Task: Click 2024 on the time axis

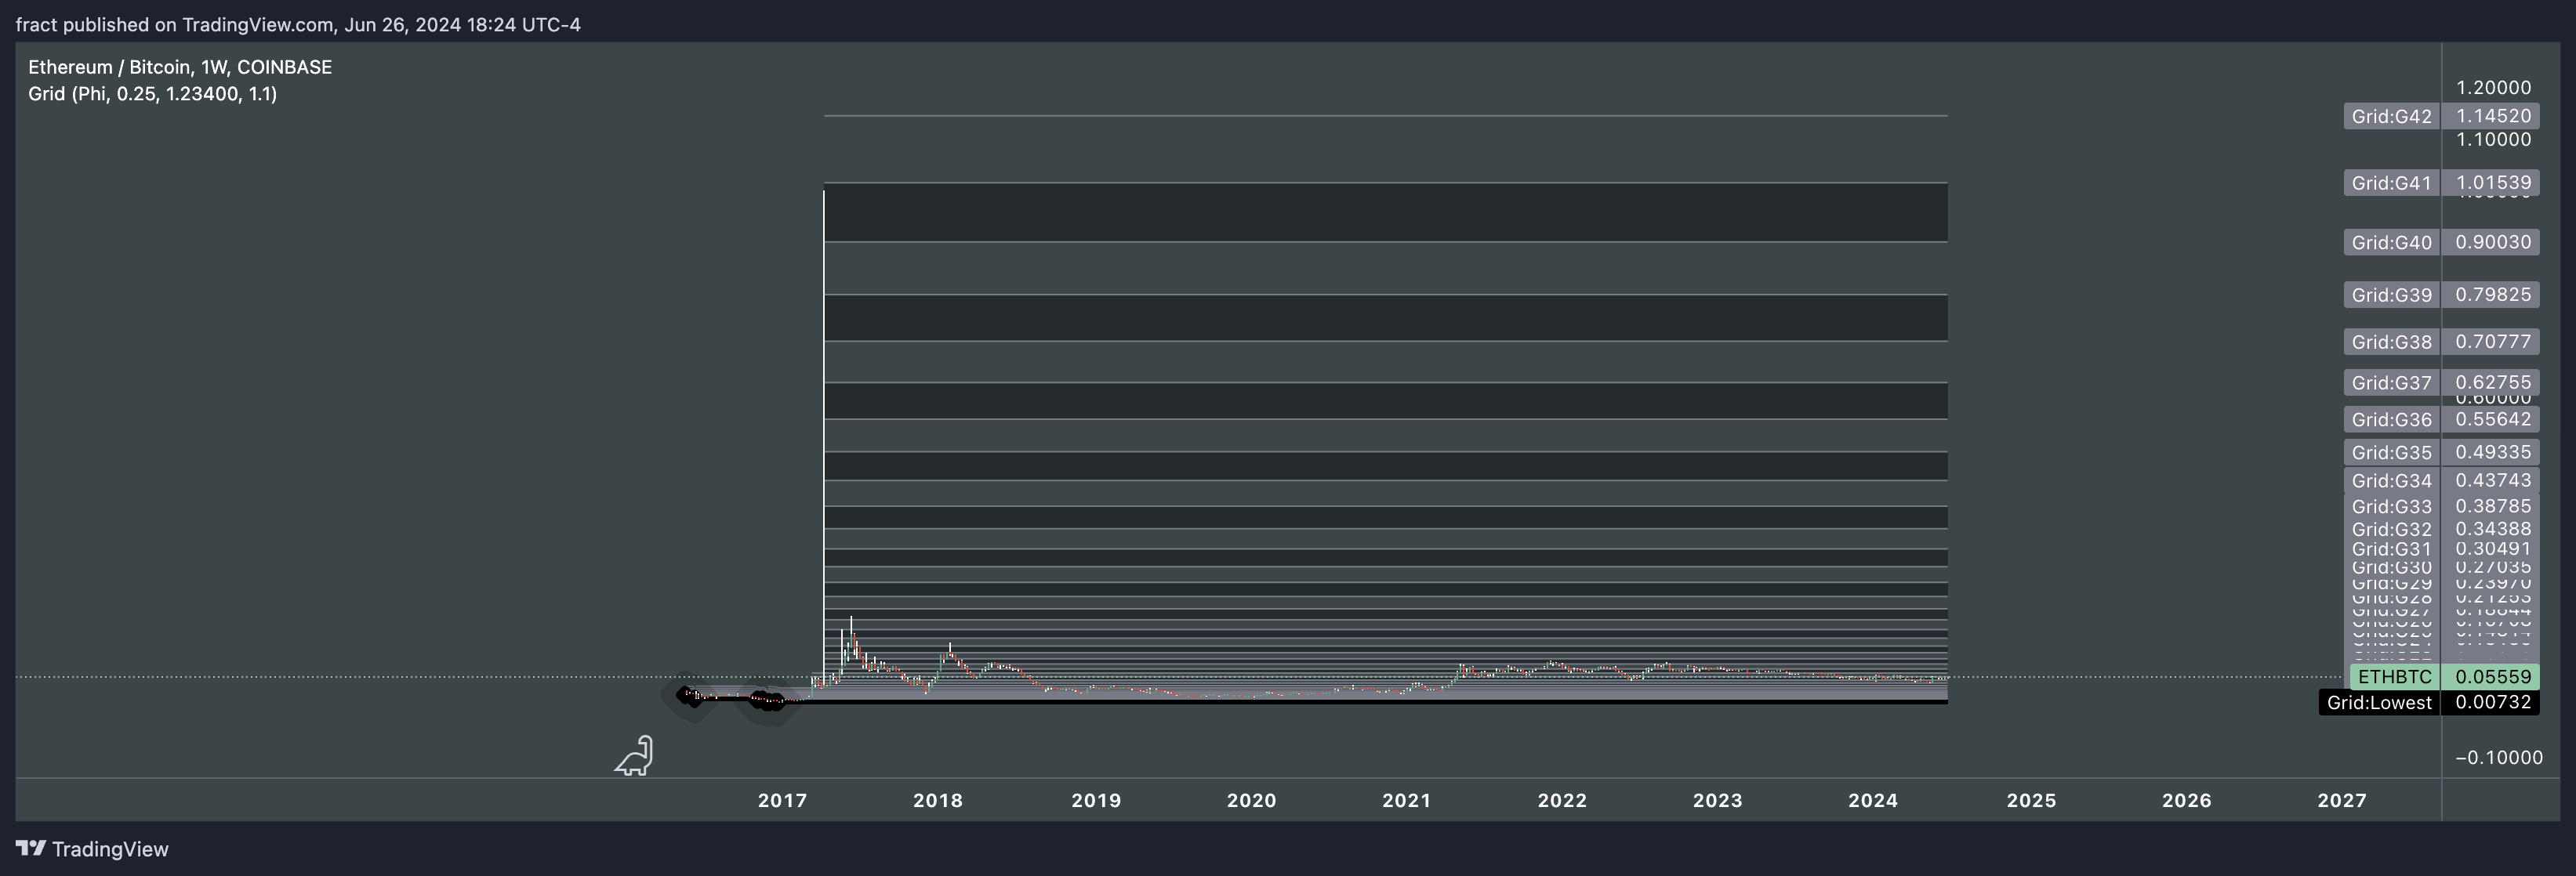Action: [x=1873, y=800]
